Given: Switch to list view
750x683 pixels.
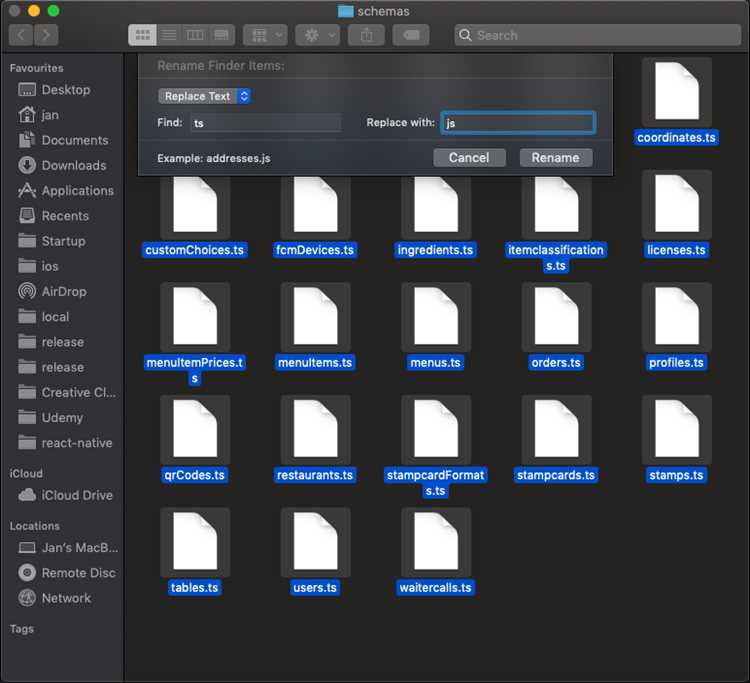Looking at the screenshot, I should 168,35.
